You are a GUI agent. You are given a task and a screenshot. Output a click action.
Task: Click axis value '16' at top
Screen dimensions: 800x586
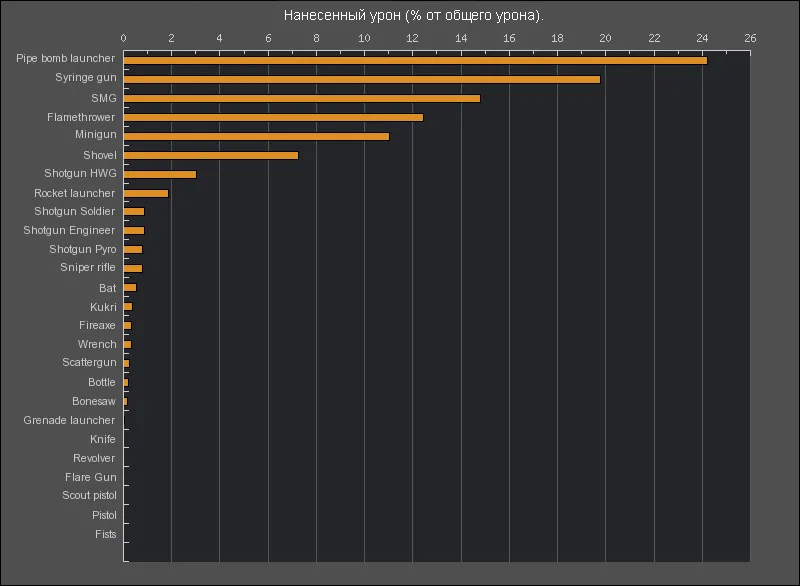[x=509, y=38]
